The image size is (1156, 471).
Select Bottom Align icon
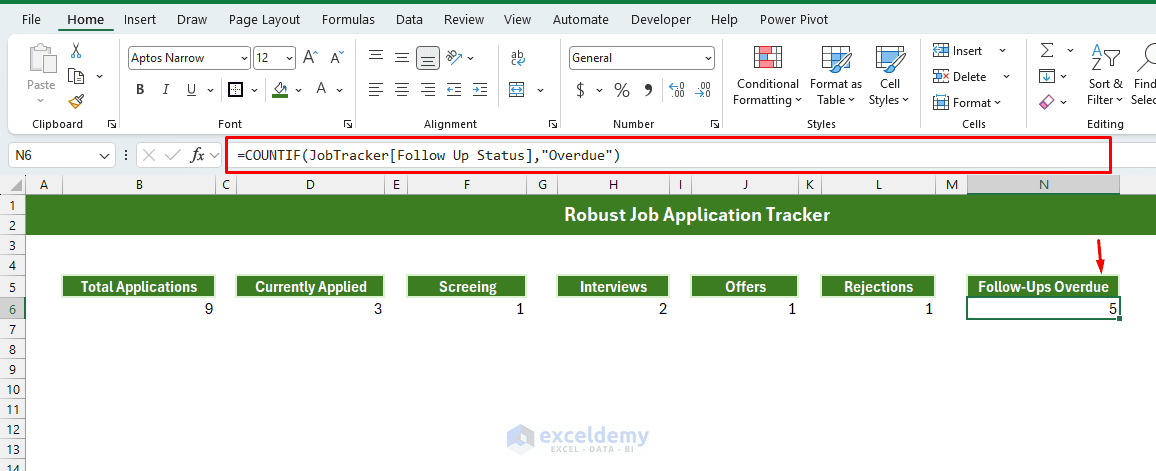tap(428, 57)
